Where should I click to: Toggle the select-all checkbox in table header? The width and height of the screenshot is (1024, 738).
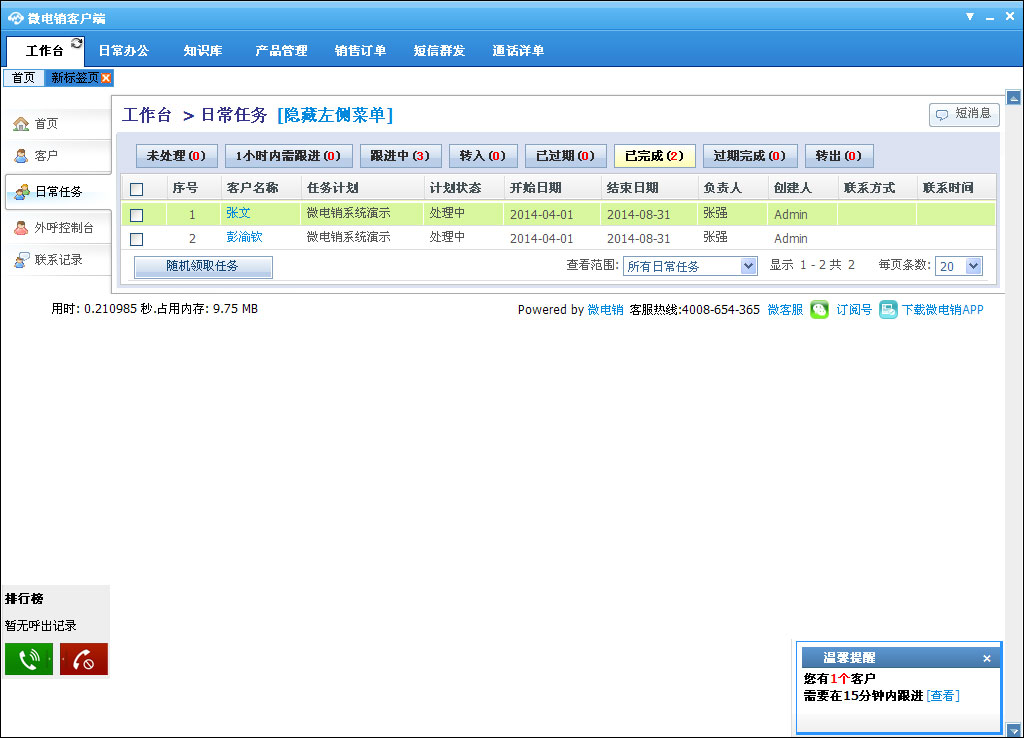[x=136, y=189]
